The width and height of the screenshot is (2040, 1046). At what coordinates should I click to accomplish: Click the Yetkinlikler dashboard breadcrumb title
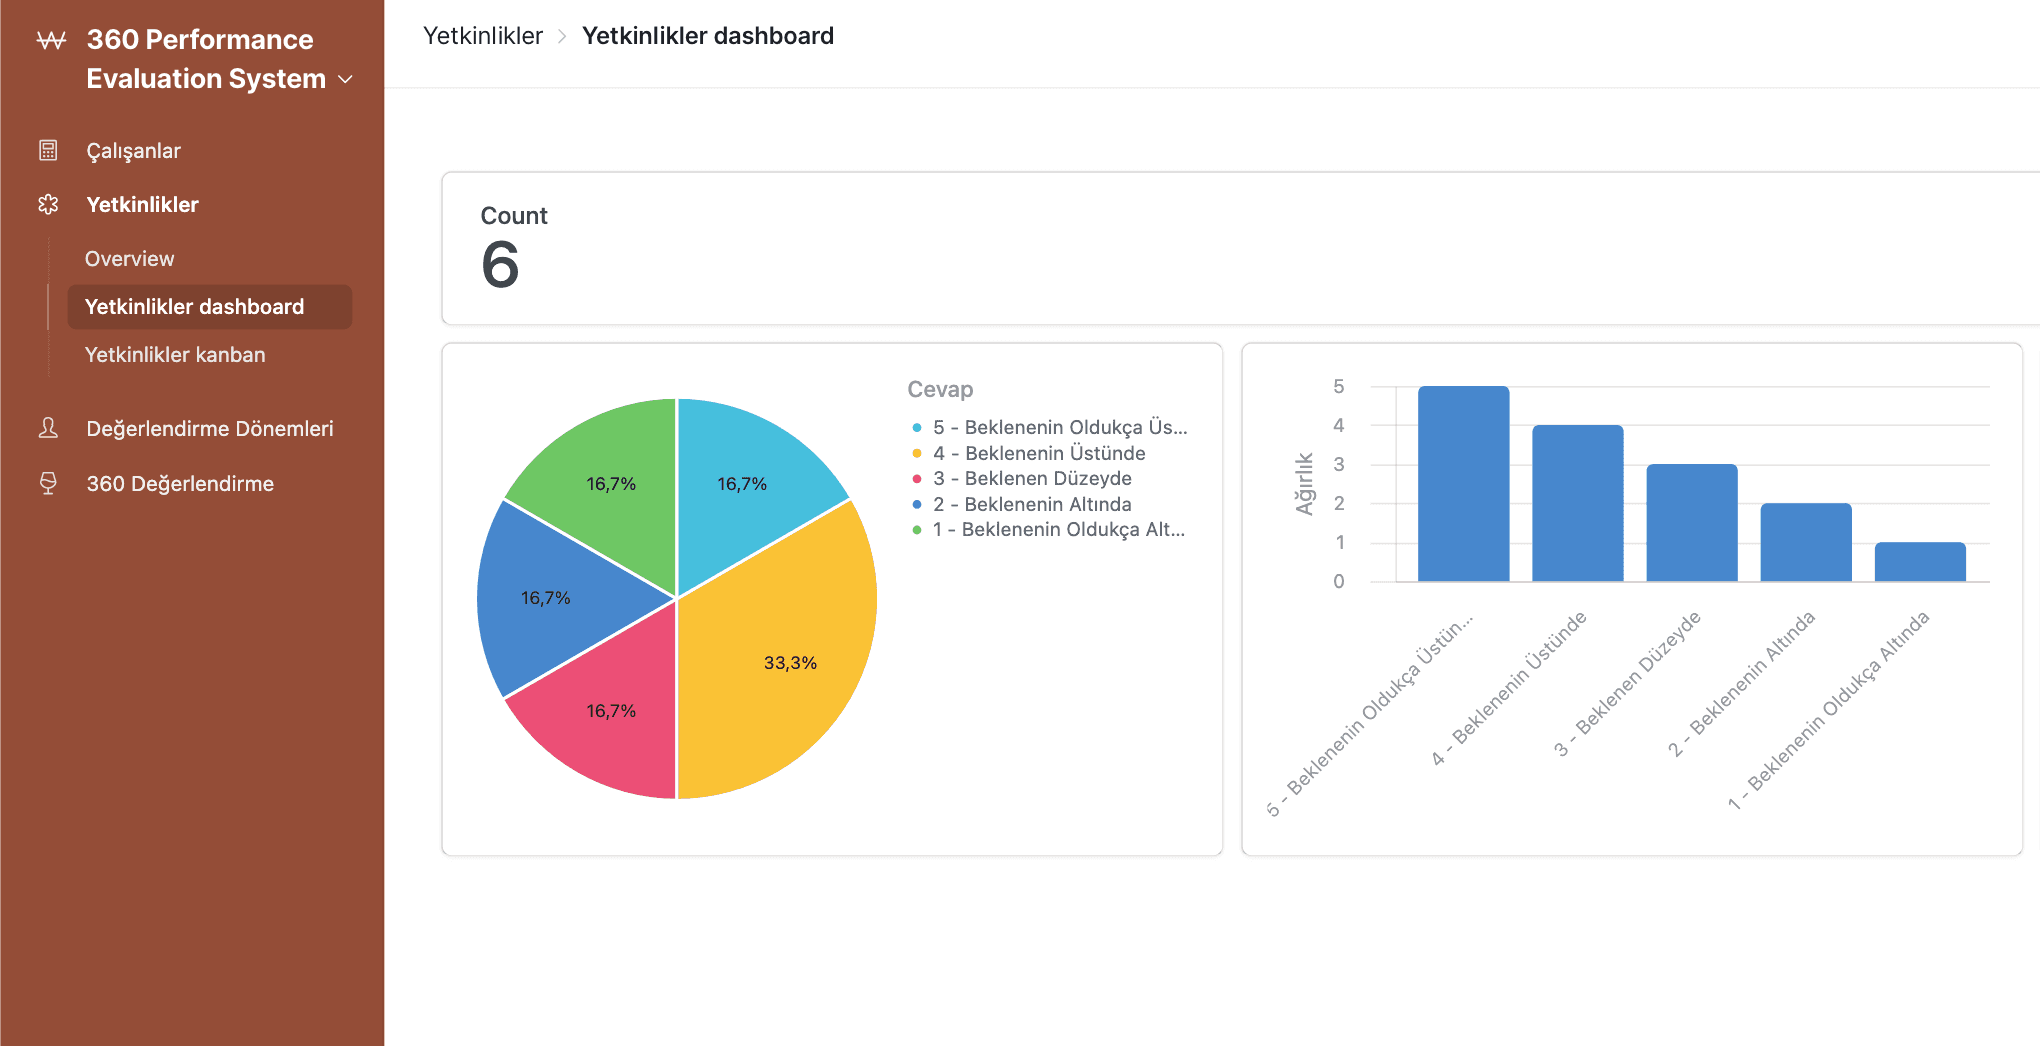pos(708,36)
